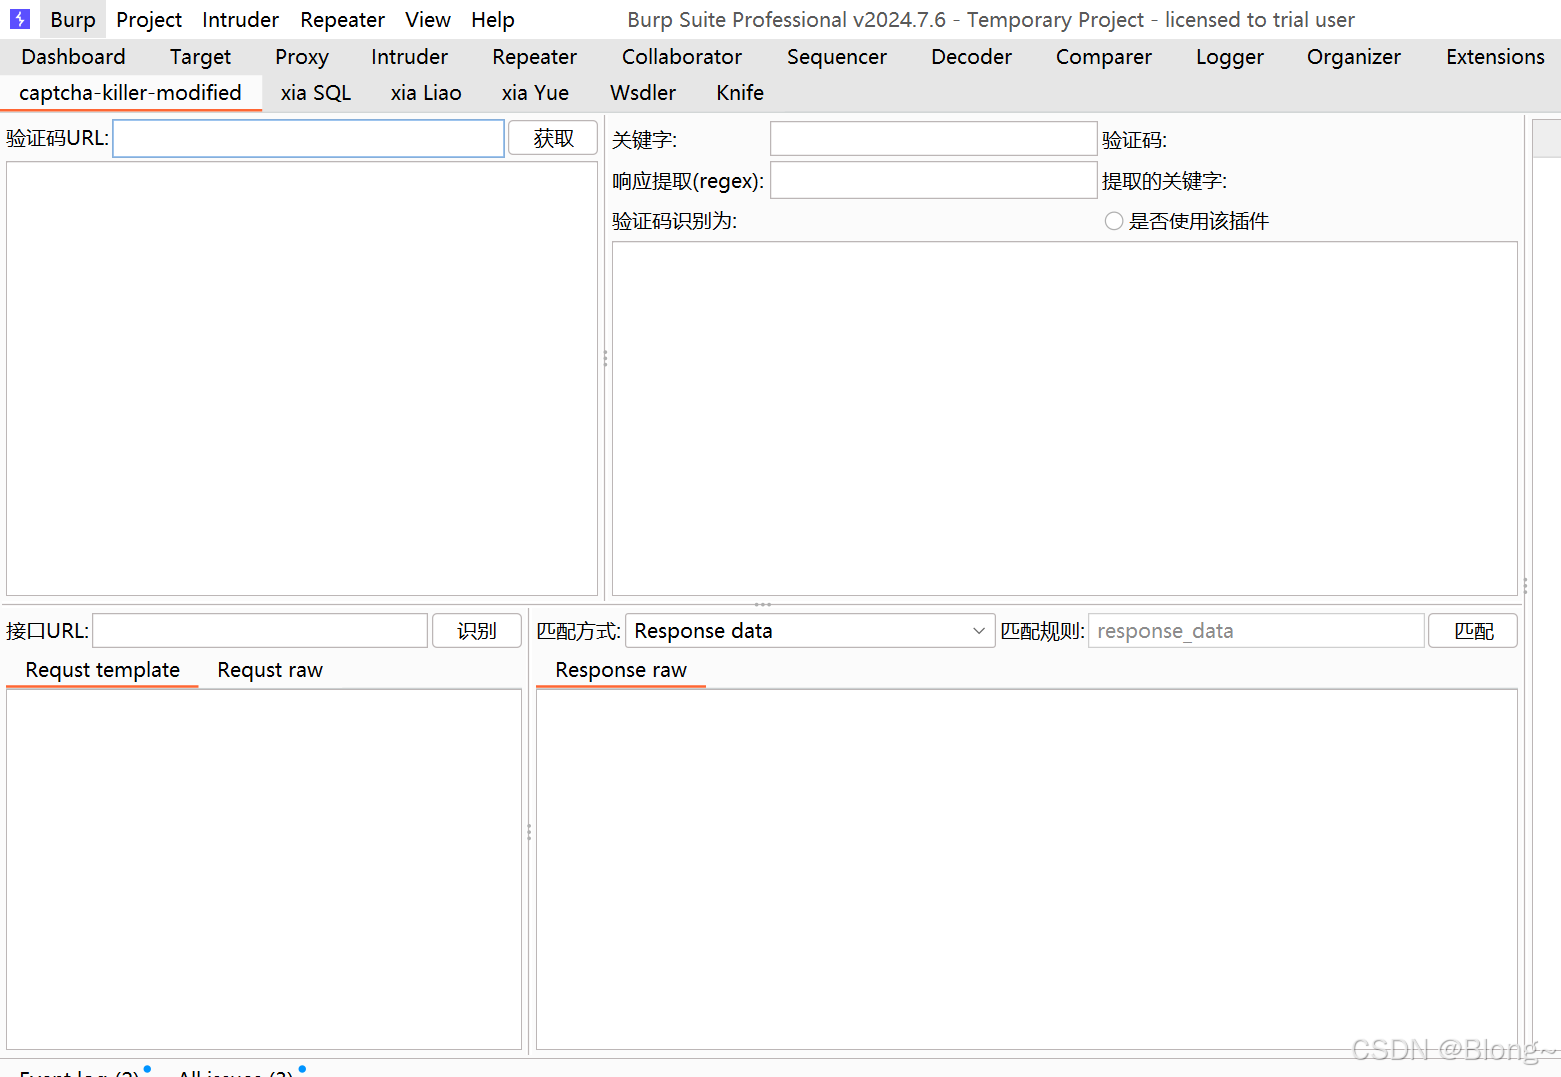Switch to the Target tab

pyautogui.click(x=200, y=57)
